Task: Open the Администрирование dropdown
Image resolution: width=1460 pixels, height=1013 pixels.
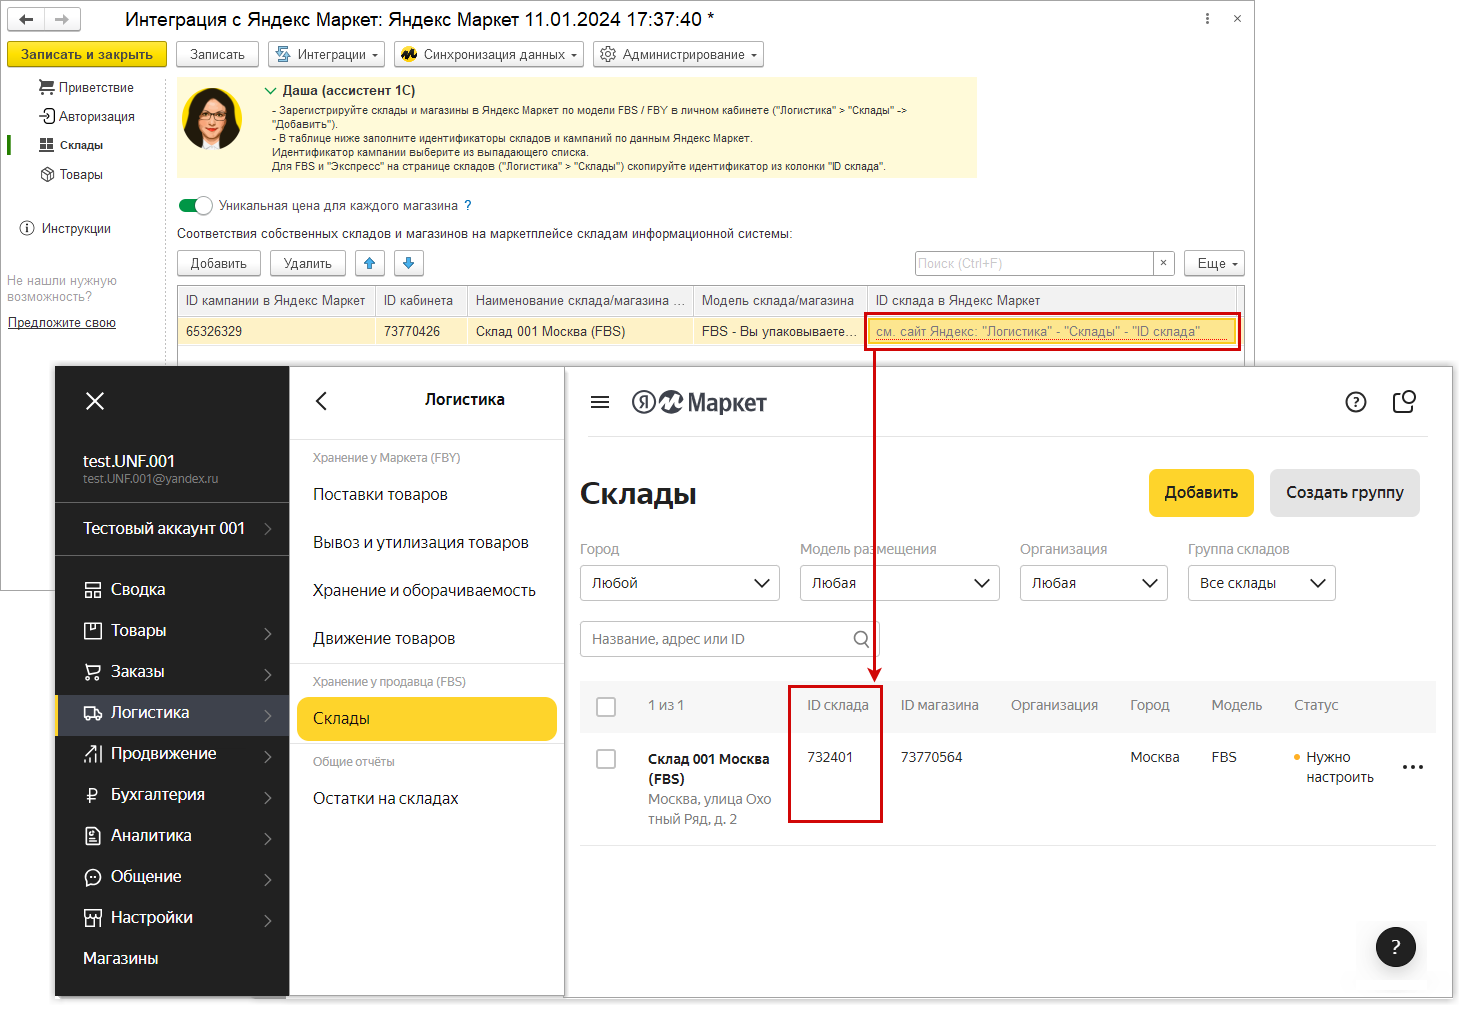Action: 678,54
